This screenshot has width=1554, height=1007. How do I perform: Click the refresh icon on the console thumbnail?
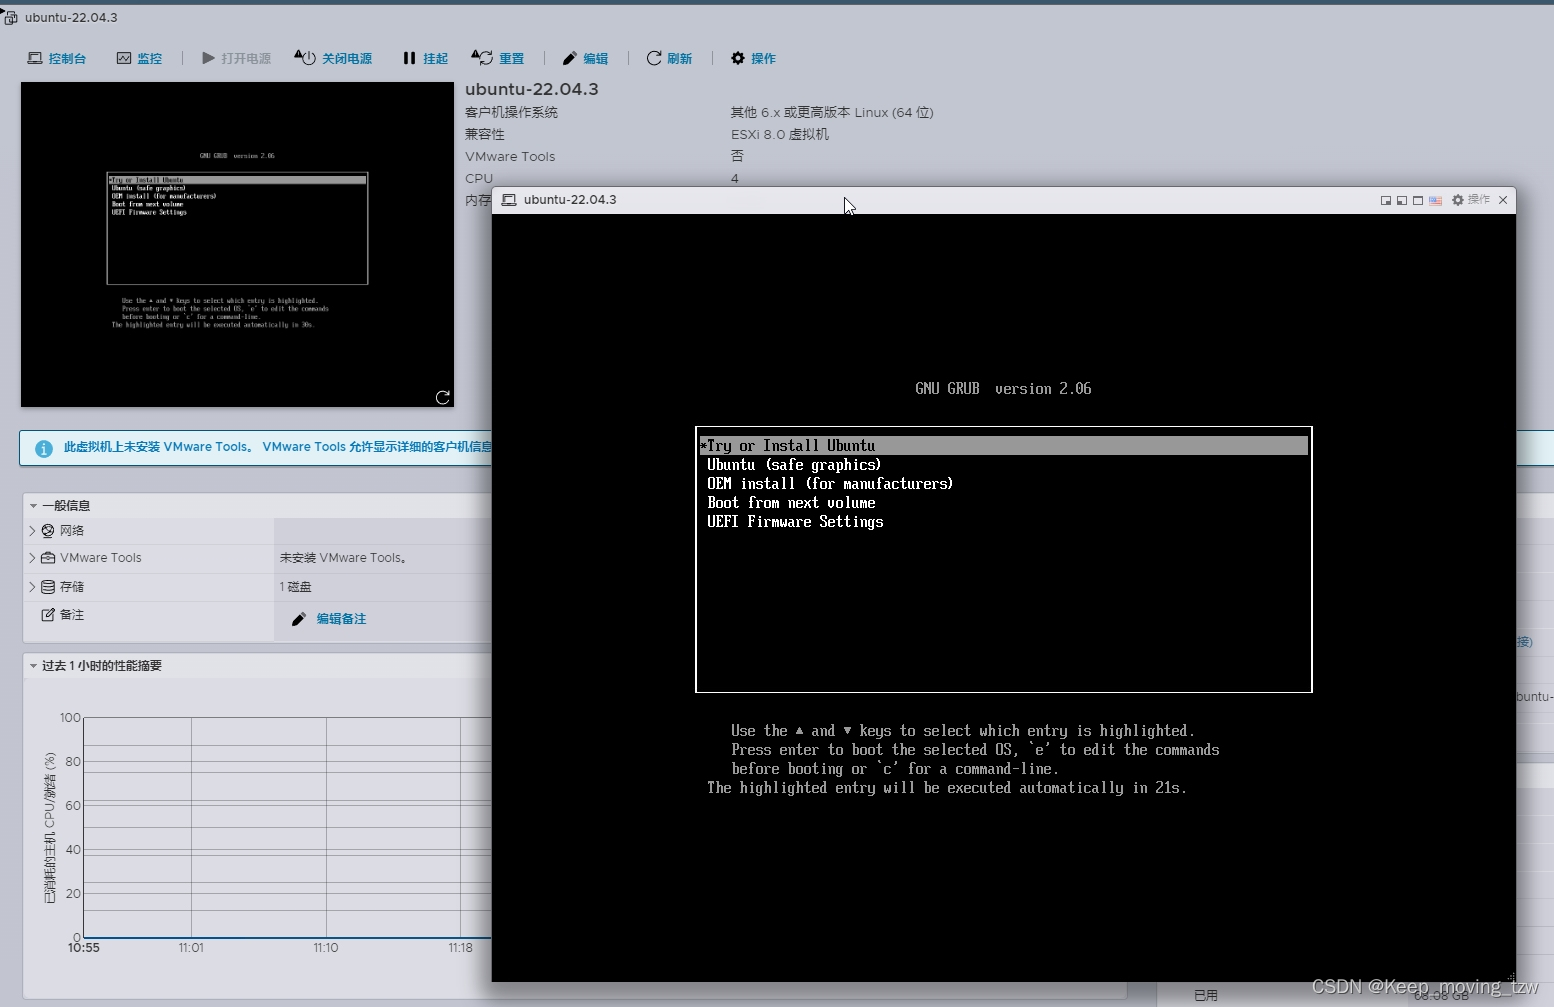pyautogui.click(x=442, y=397)
